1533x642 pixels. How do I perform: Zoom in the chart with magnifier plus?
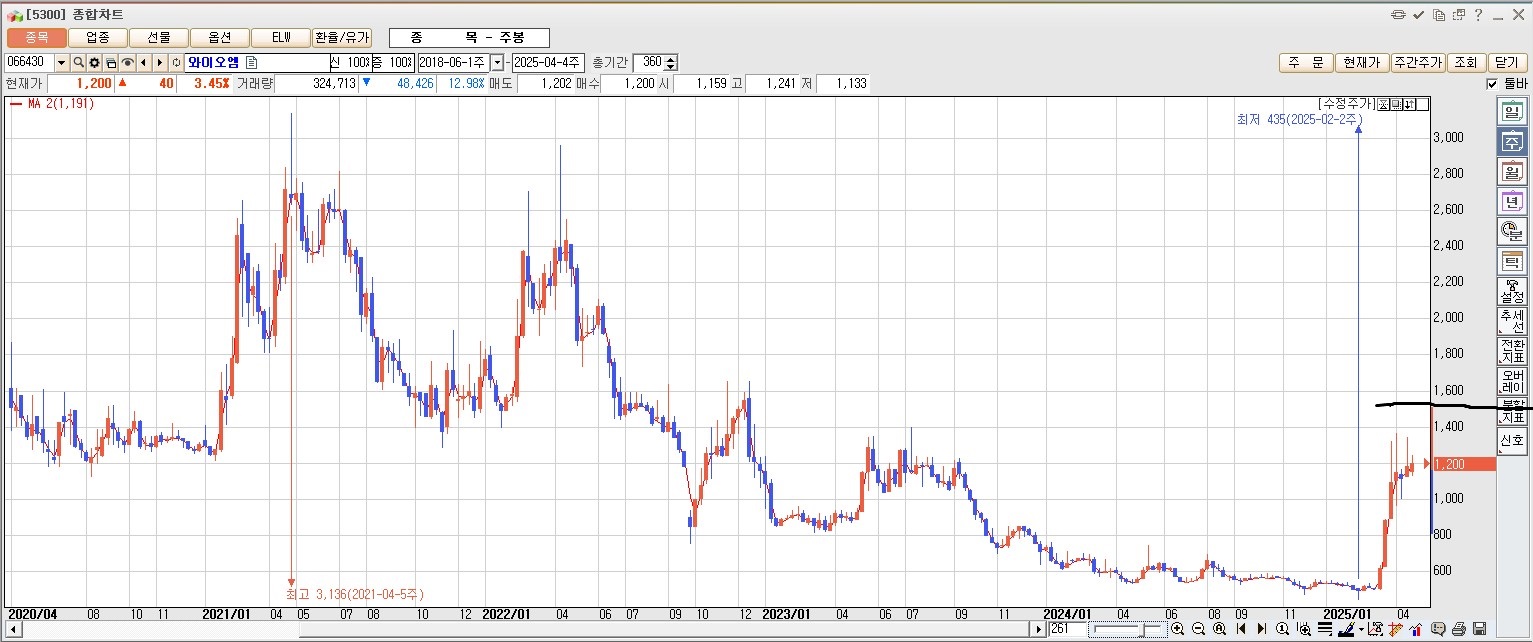(1177, 629)
